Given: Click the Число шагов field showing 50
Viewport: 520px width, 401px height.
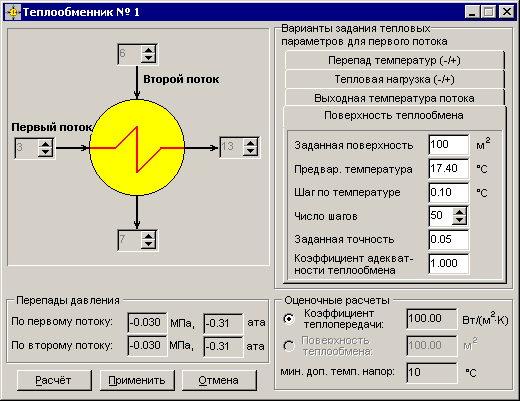Looking at the screenshot, I should pyautogui.click(x=441, y=216).
